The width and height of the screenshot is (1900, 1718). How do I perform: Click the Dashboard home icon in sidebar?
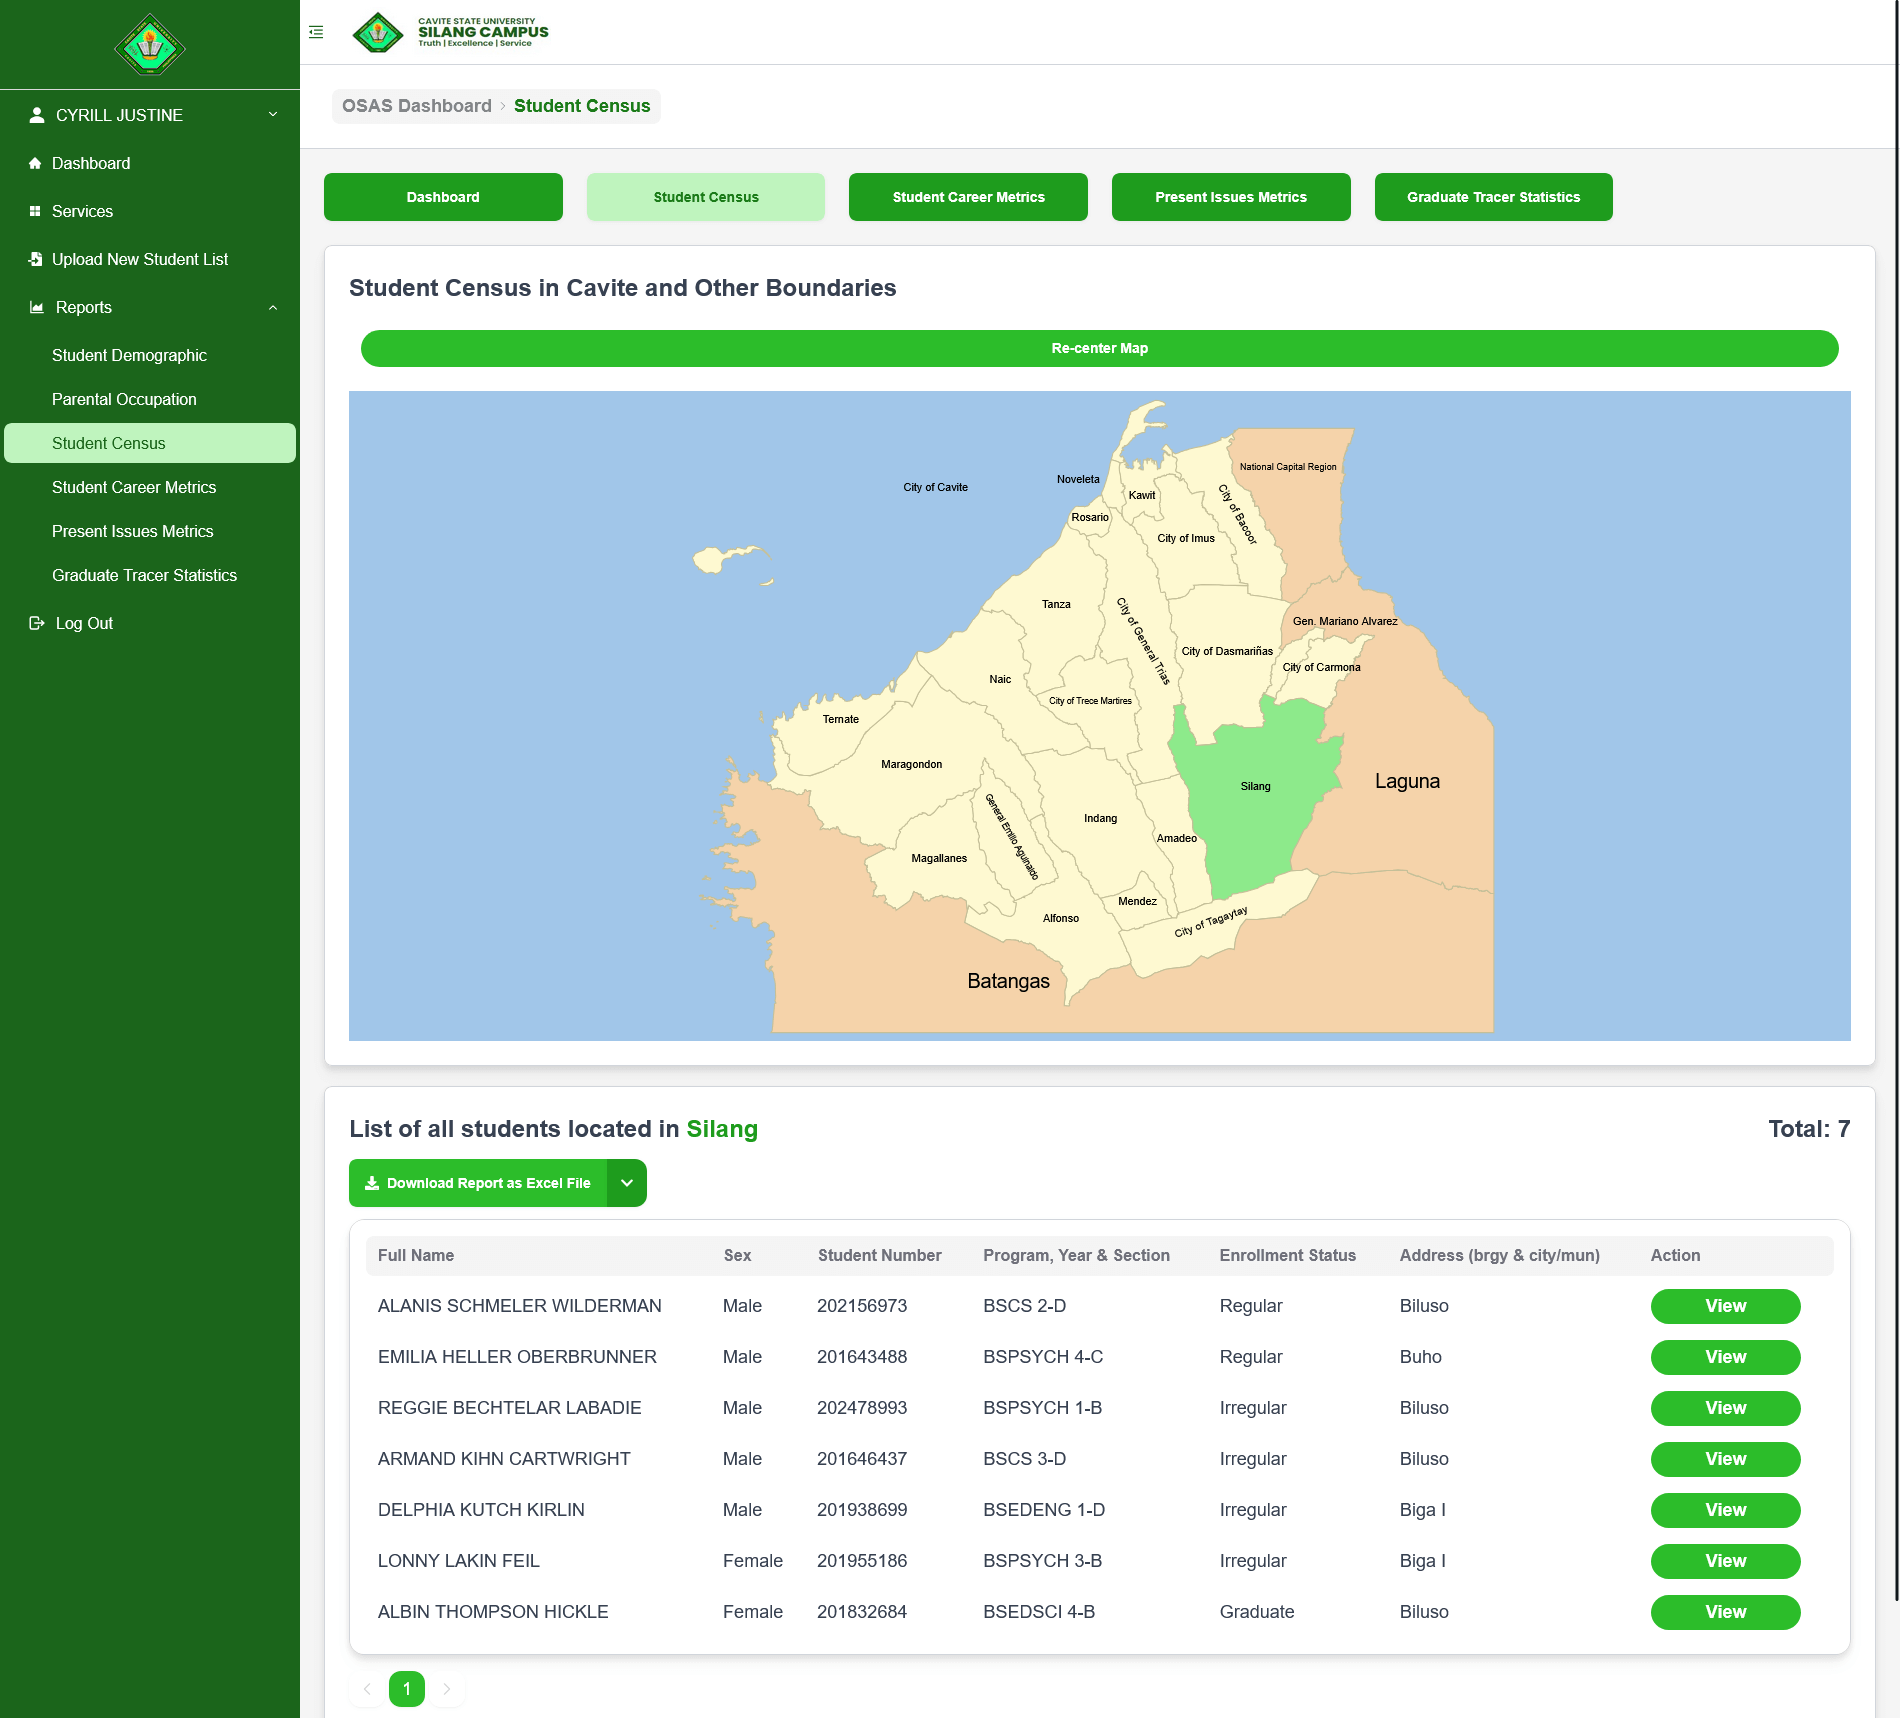pyautogui.click(x=35, y=163)
